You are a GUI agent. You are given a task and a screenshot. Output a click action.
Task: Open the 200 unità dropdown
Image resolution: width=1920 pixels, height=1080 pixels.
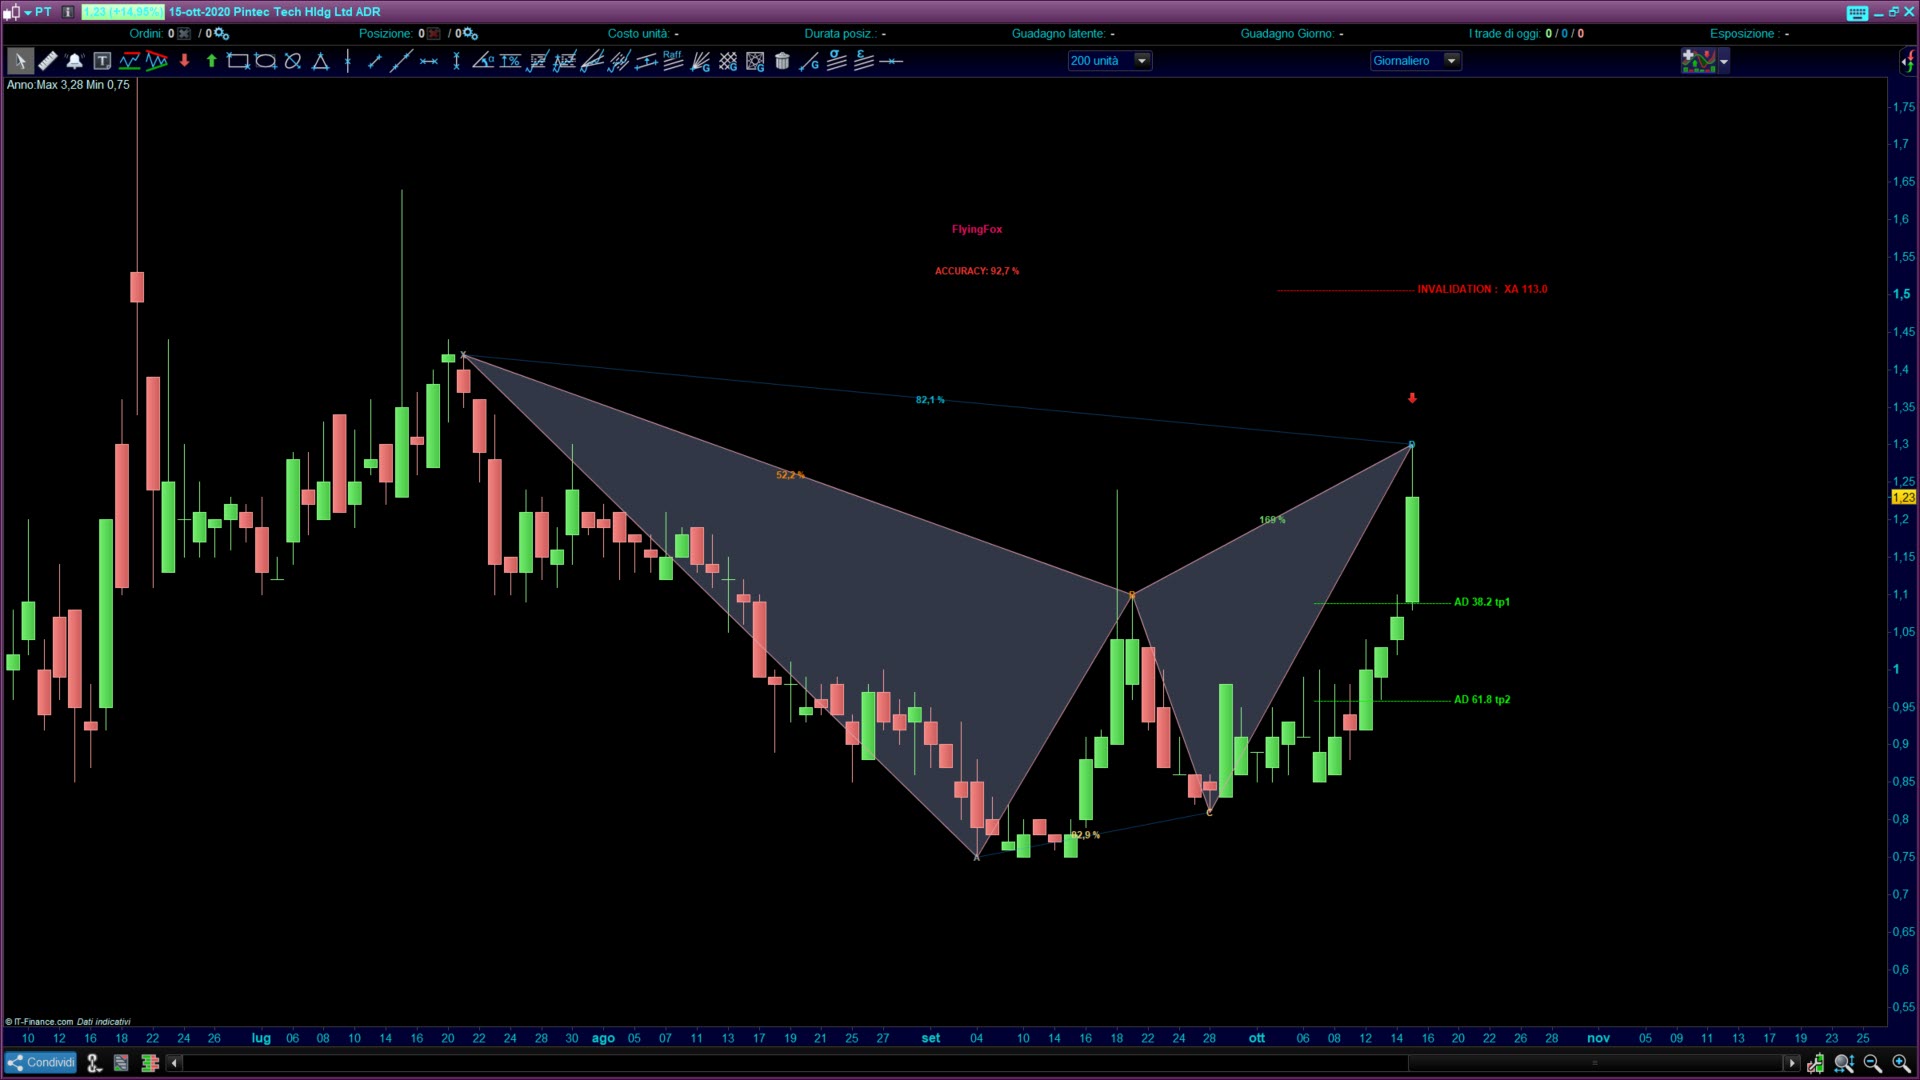[x=1142, y=61]
